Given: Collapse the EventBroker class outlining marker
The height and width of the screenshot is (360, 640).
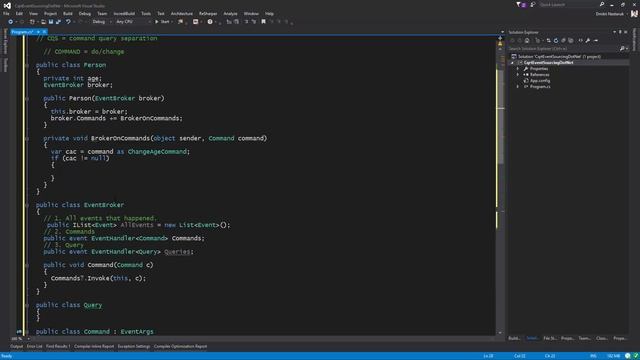Looking at the screenshot, I should pos(27,205).
